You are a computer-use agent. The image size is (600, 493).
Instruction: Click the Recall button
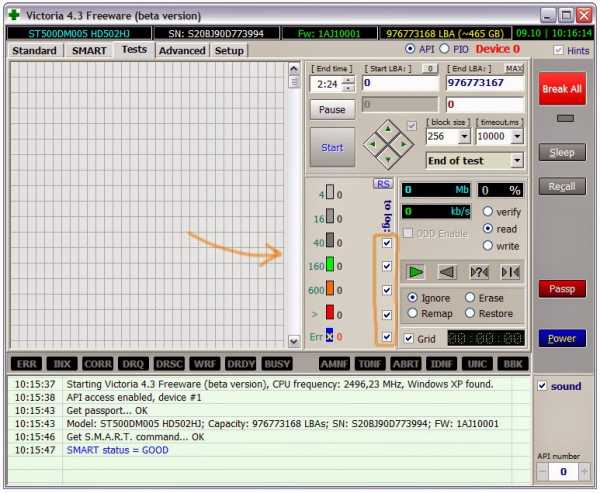pyautogui.click(x=562, y=186)
